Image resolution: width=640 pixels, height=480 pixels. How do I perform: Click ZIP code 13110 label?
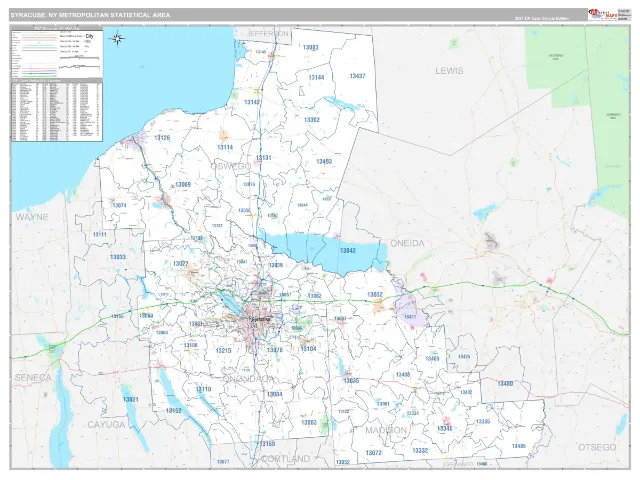(x=203, y=389)
